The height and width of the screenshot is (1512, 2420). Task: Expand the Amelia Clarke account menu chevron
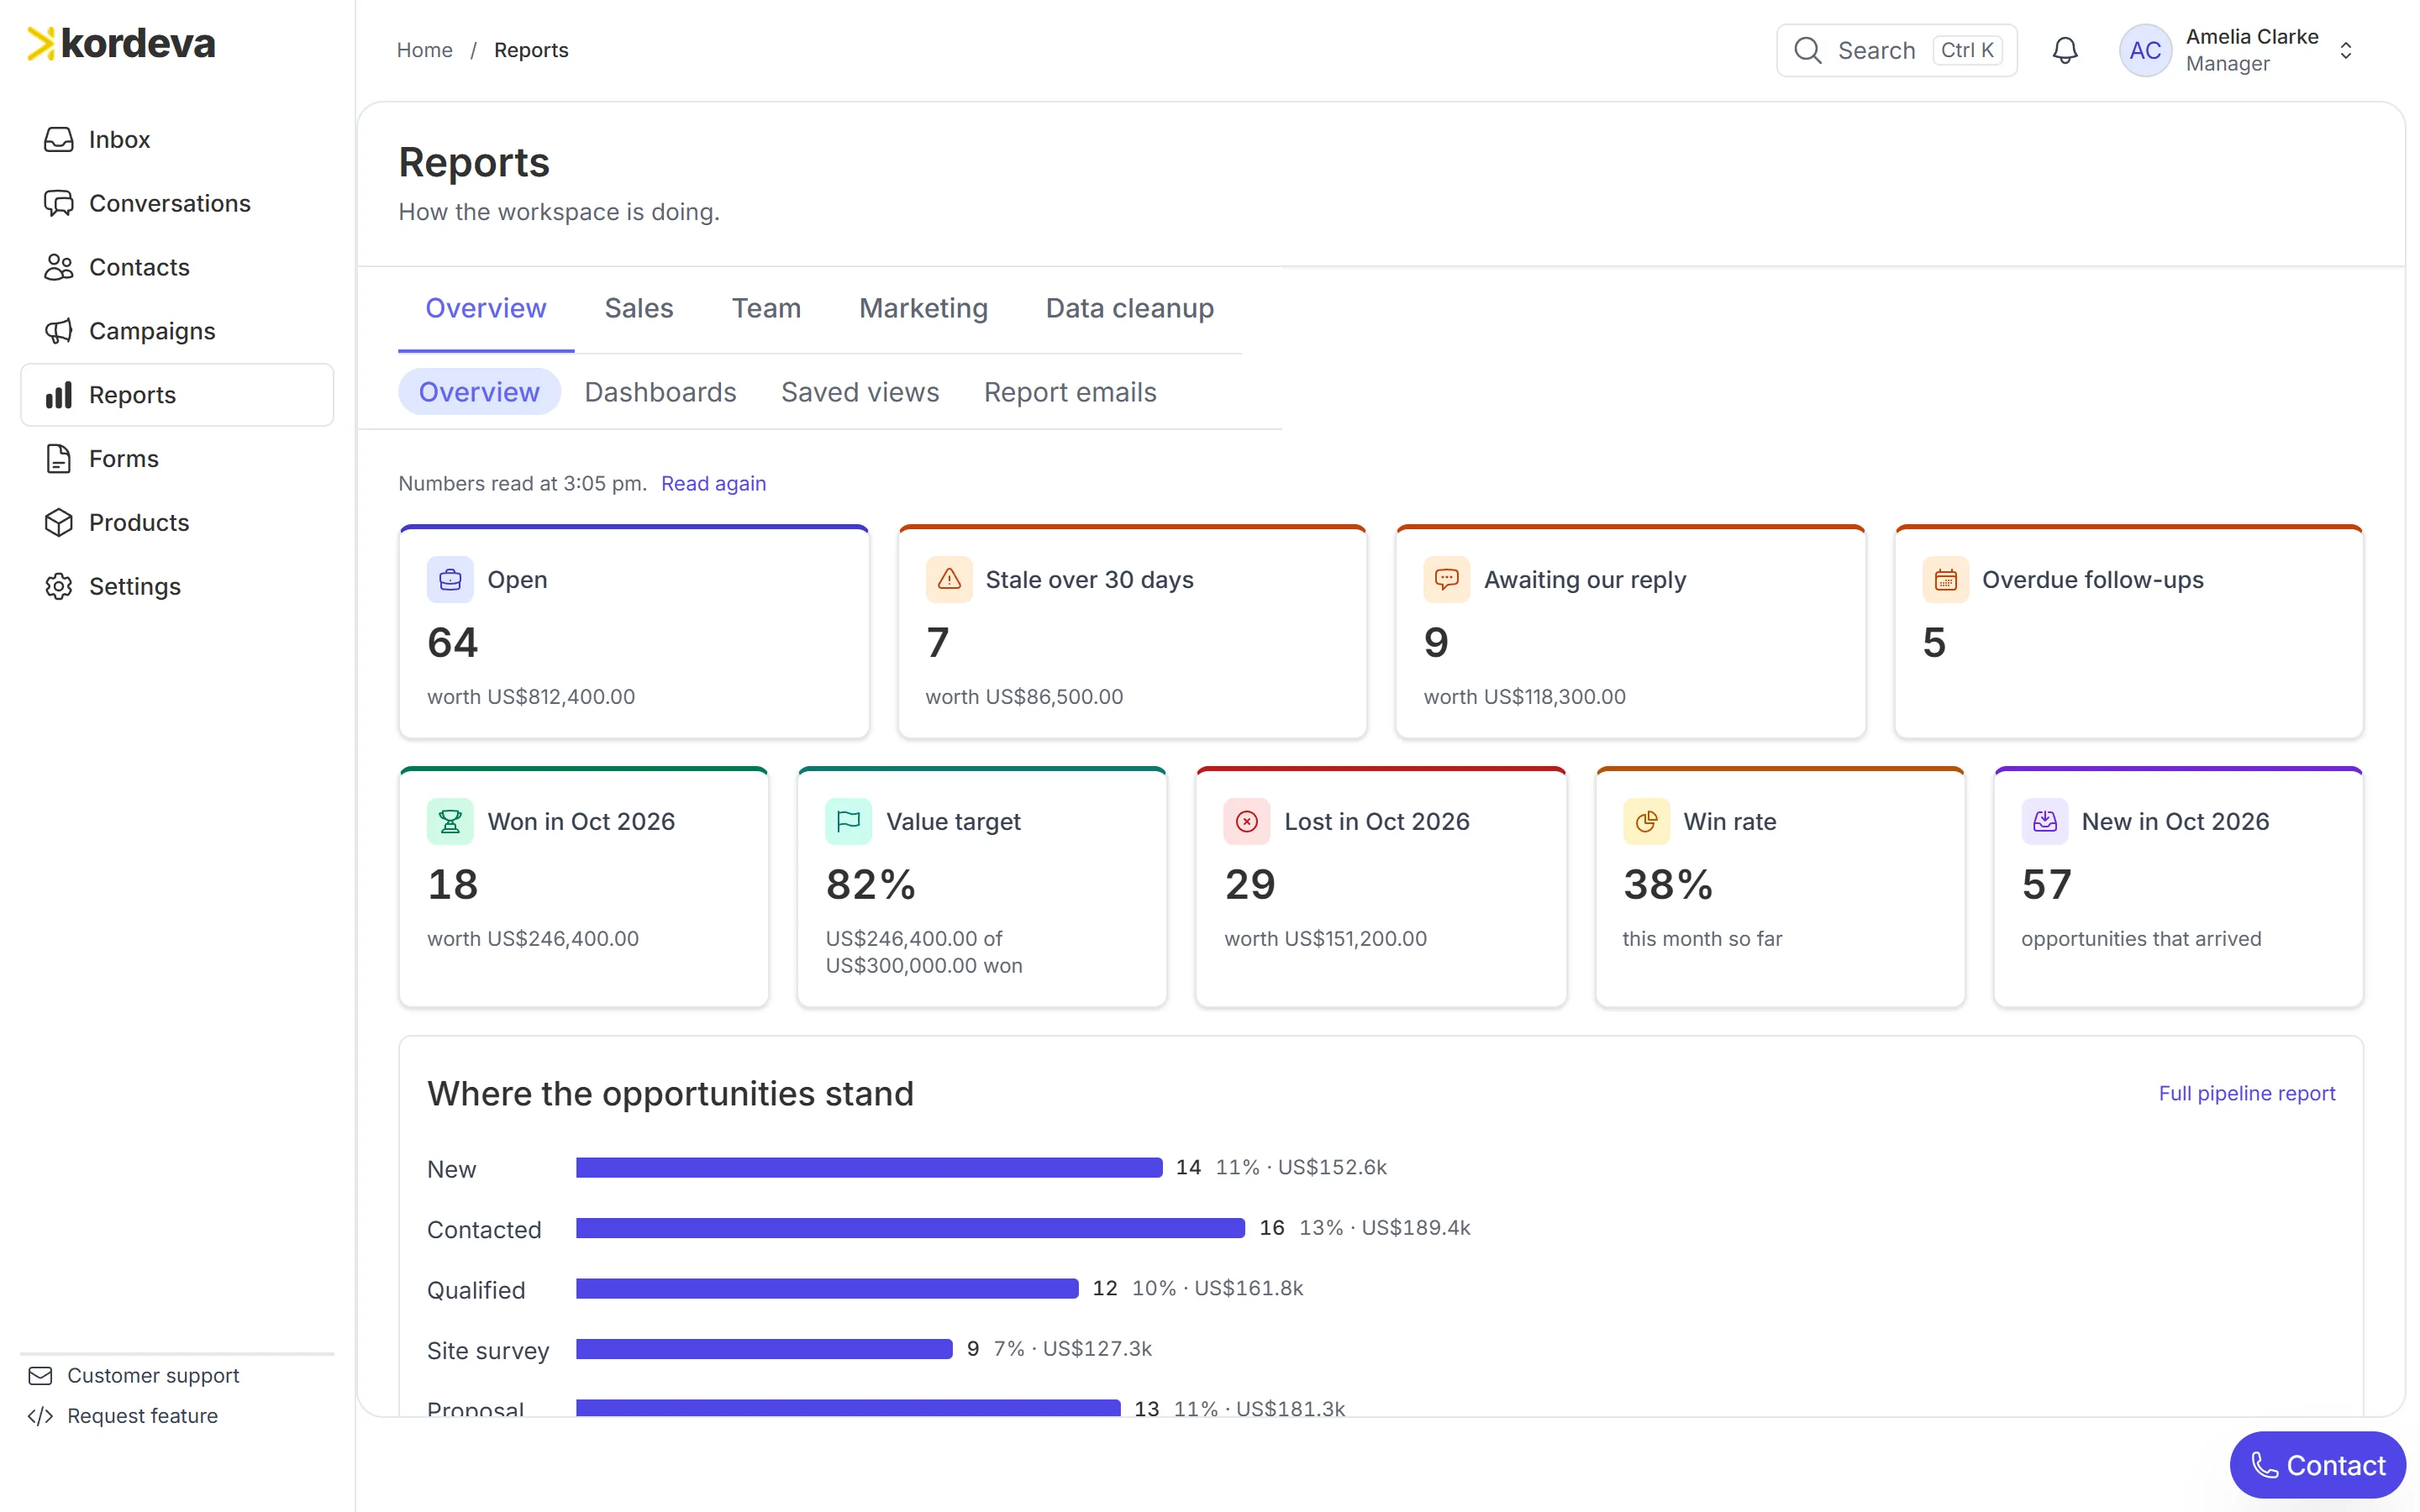2346,50
